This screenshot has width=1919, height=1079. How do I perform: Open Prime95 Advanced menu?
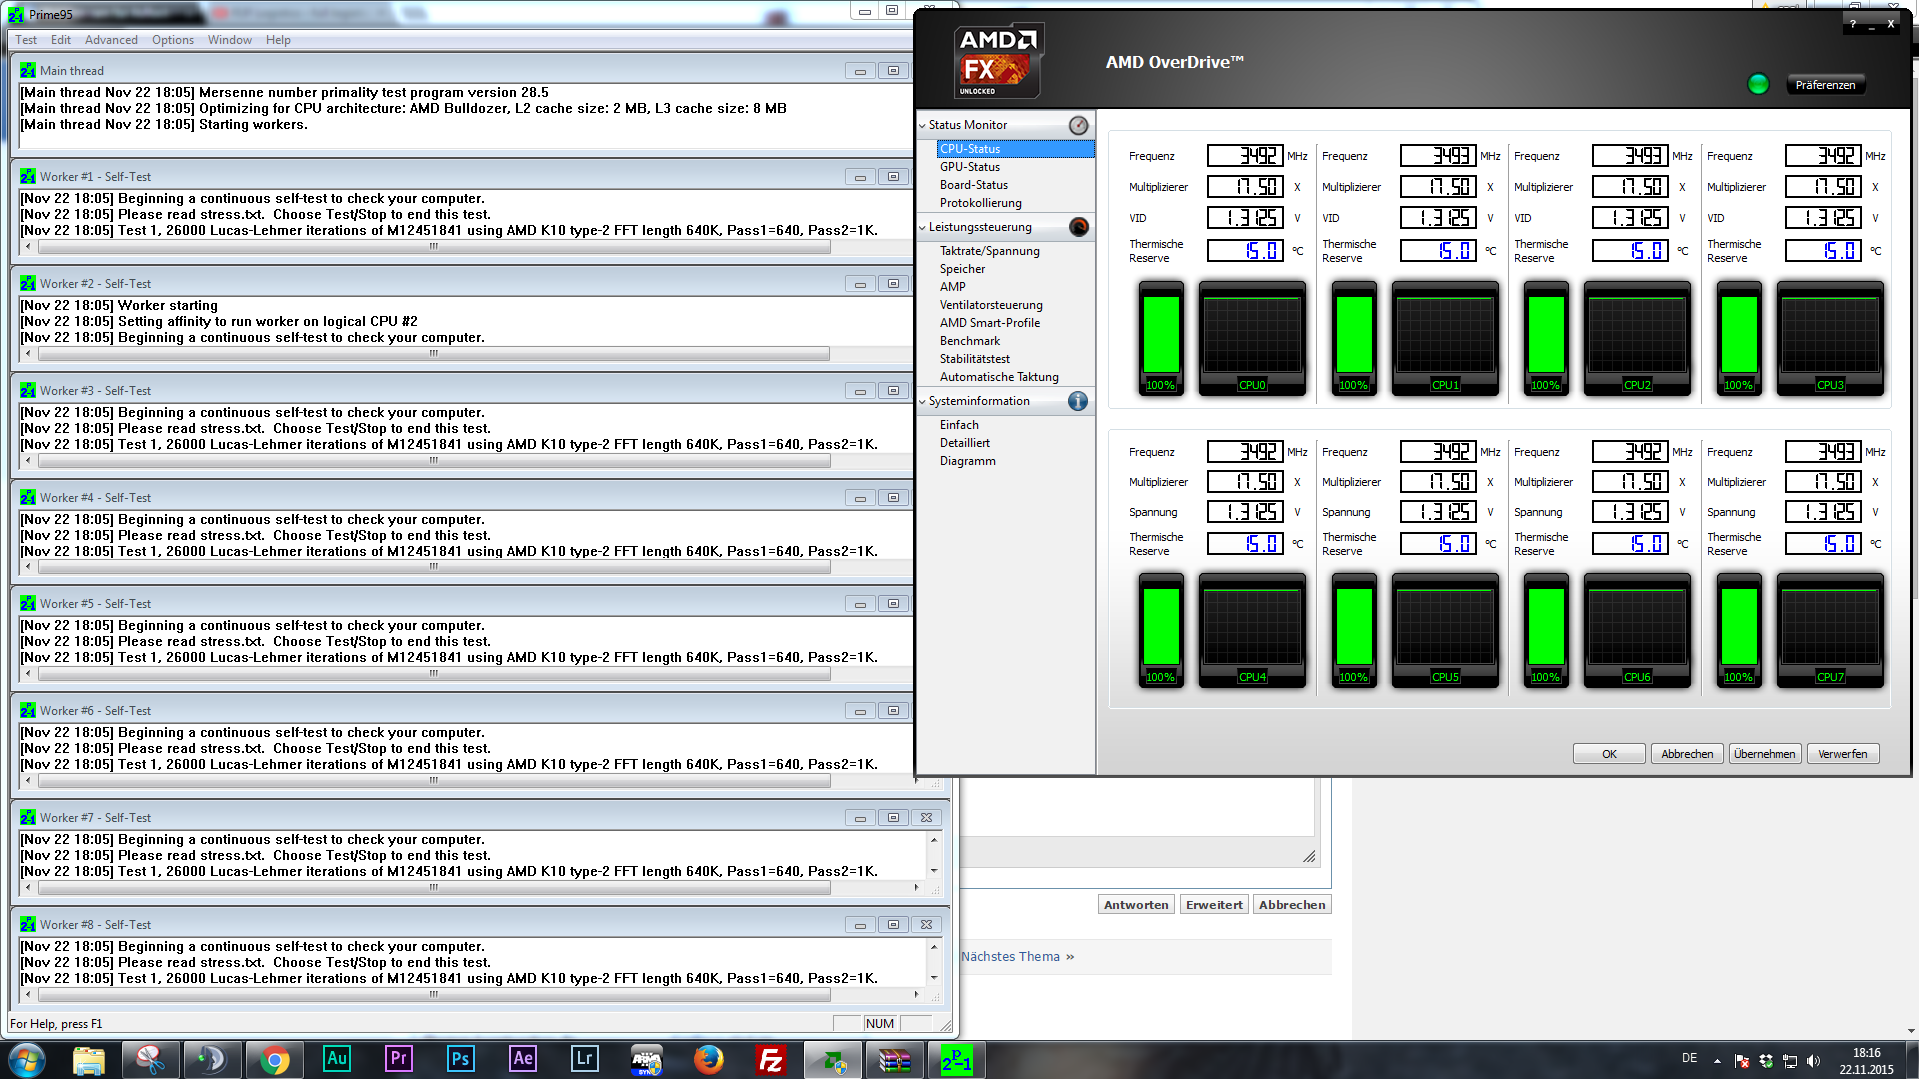point(111,40)
